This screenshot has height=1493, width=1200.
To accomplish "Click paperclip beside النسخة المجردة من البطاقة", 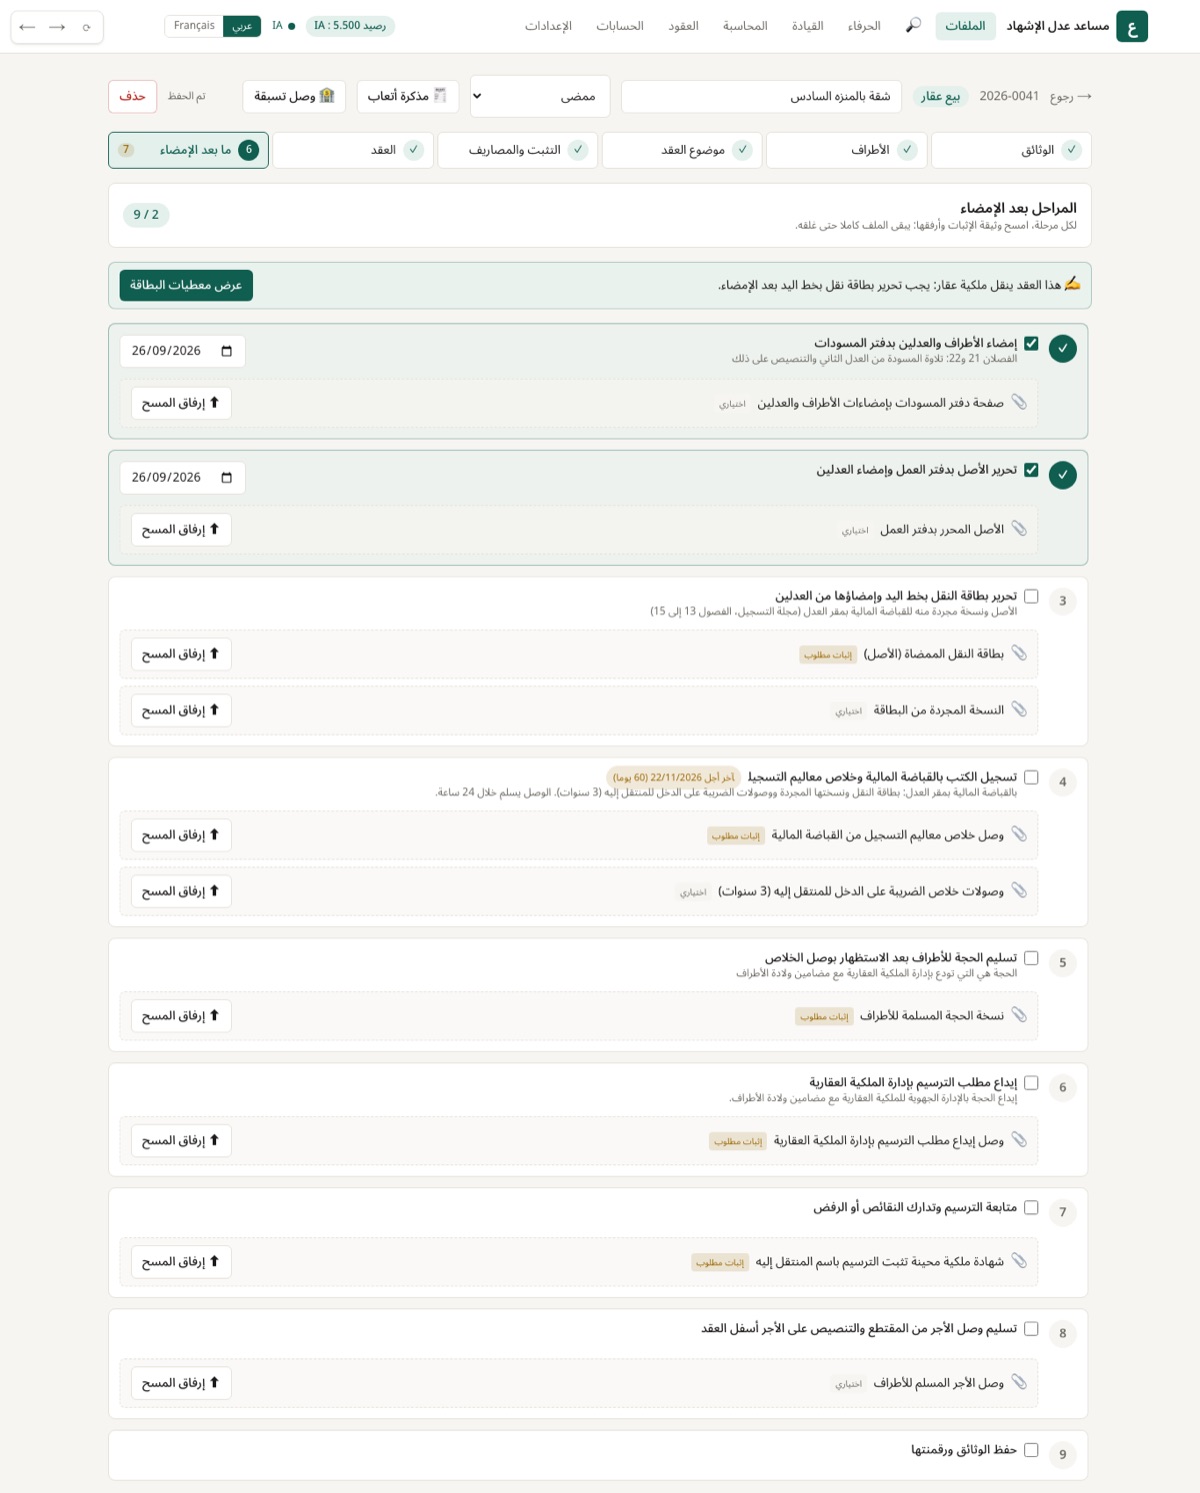I will point(1019,709).
